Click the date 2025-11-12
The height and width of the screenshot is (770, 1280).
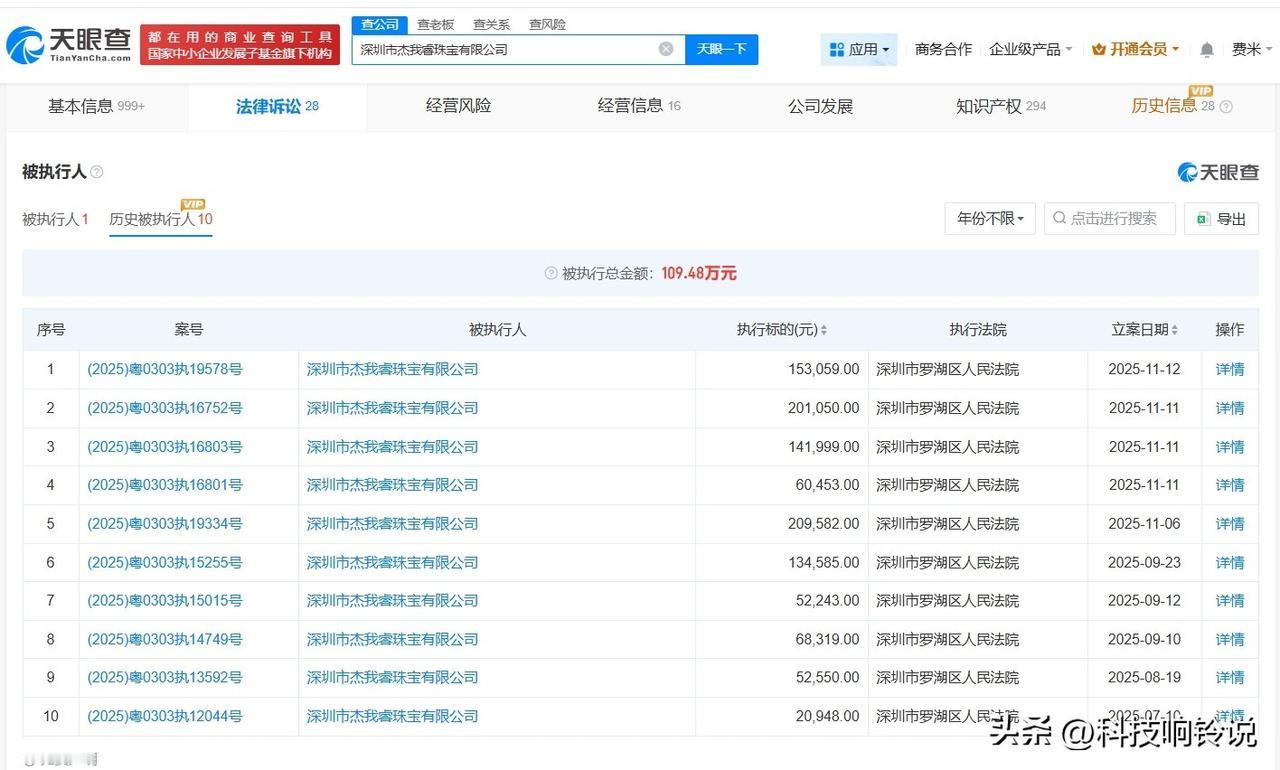coord(1144,369)
